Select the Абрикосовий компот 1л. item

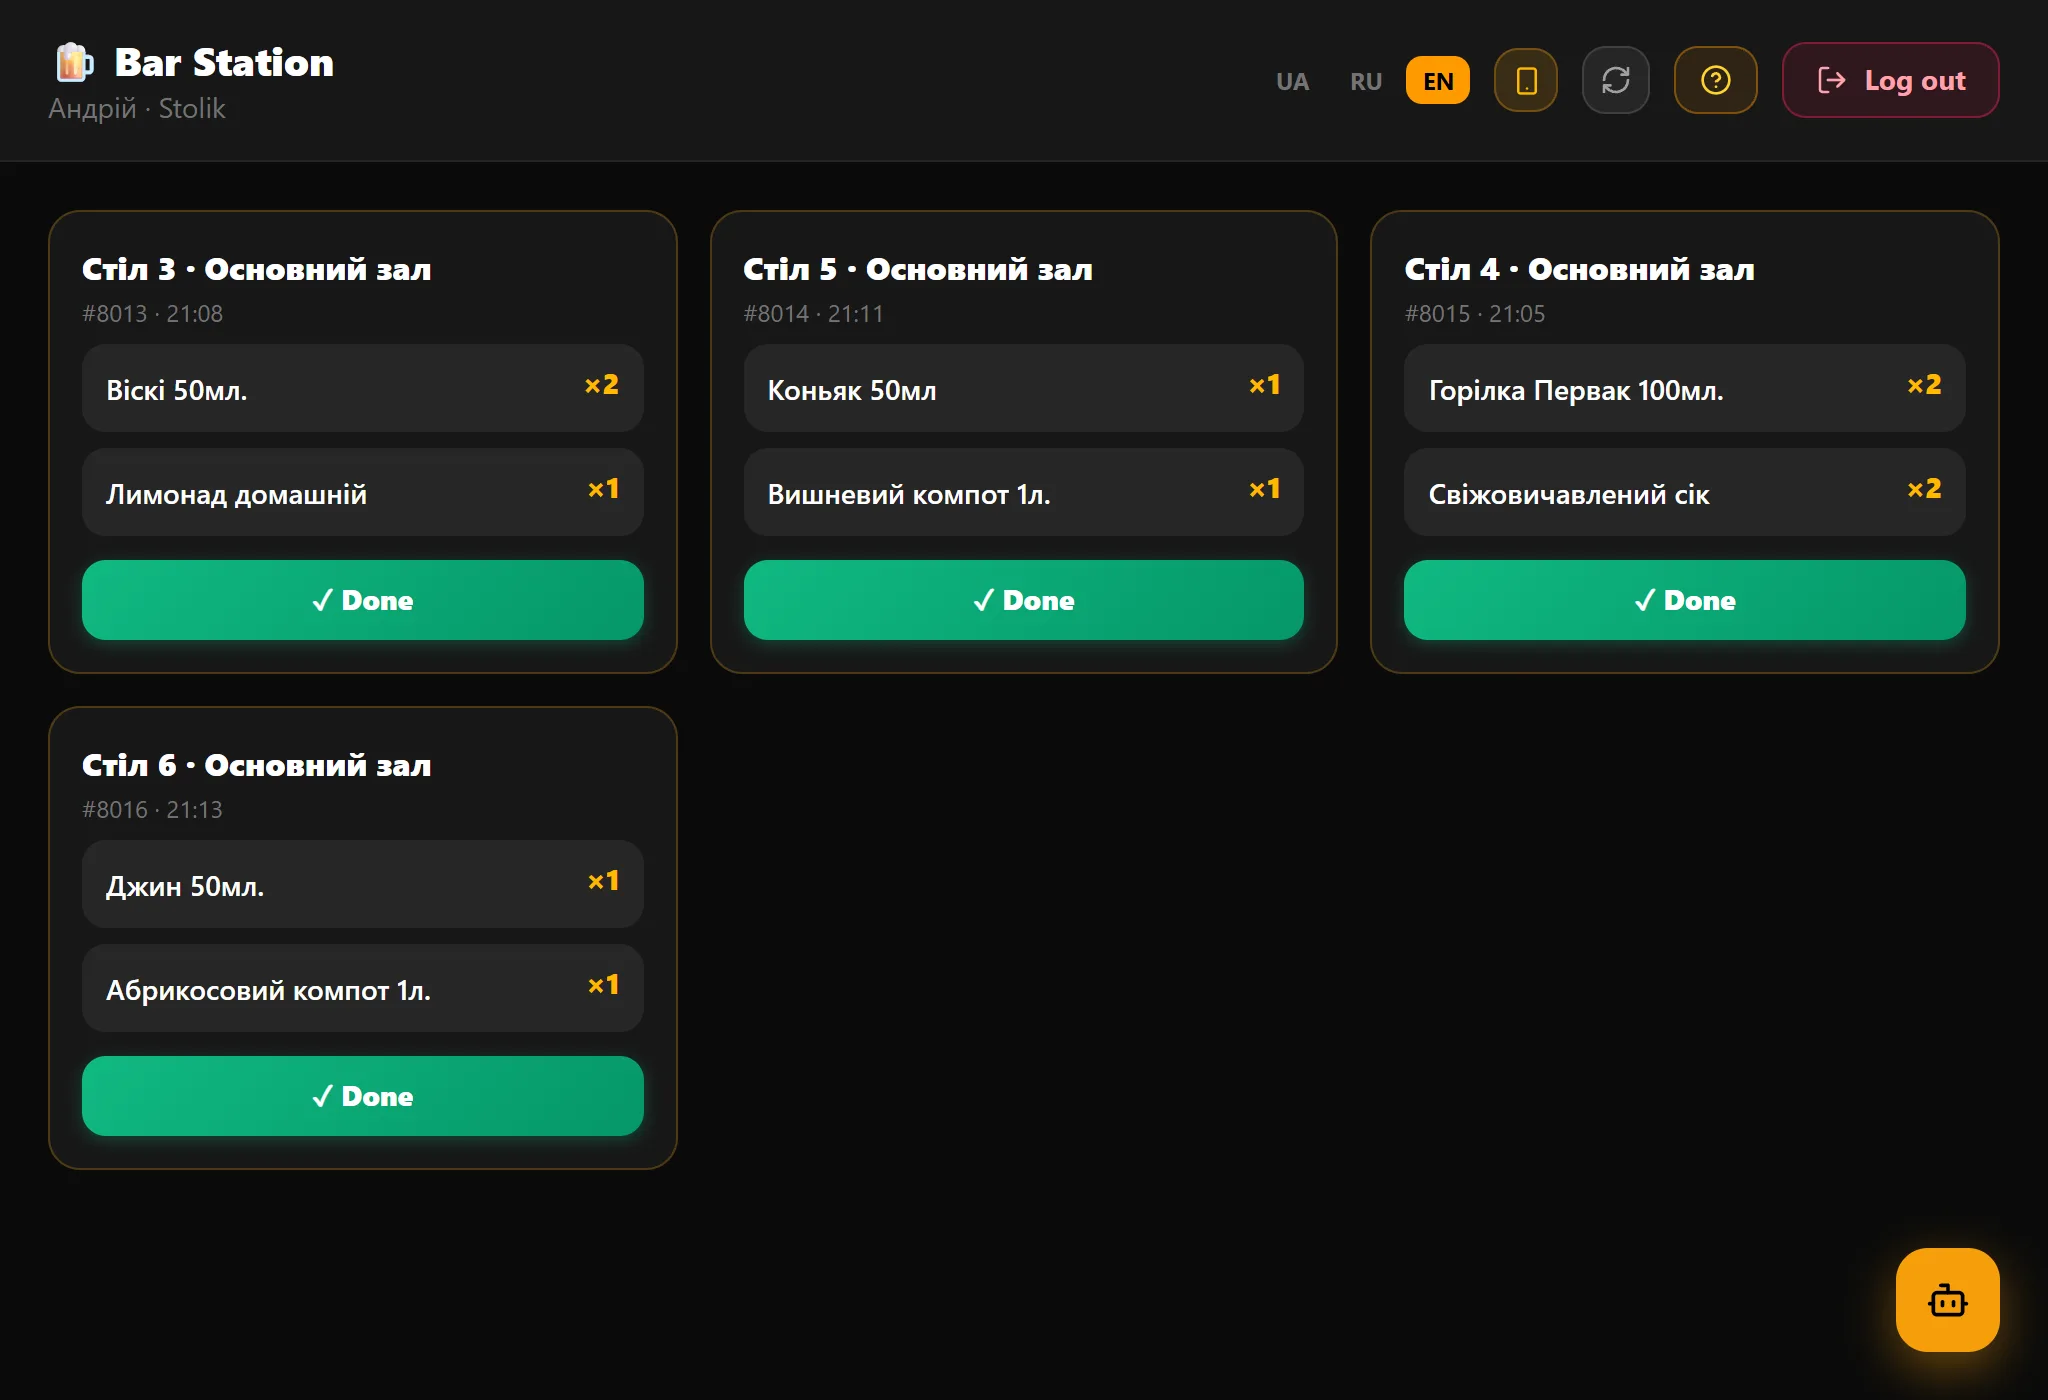tap(363, 988)
